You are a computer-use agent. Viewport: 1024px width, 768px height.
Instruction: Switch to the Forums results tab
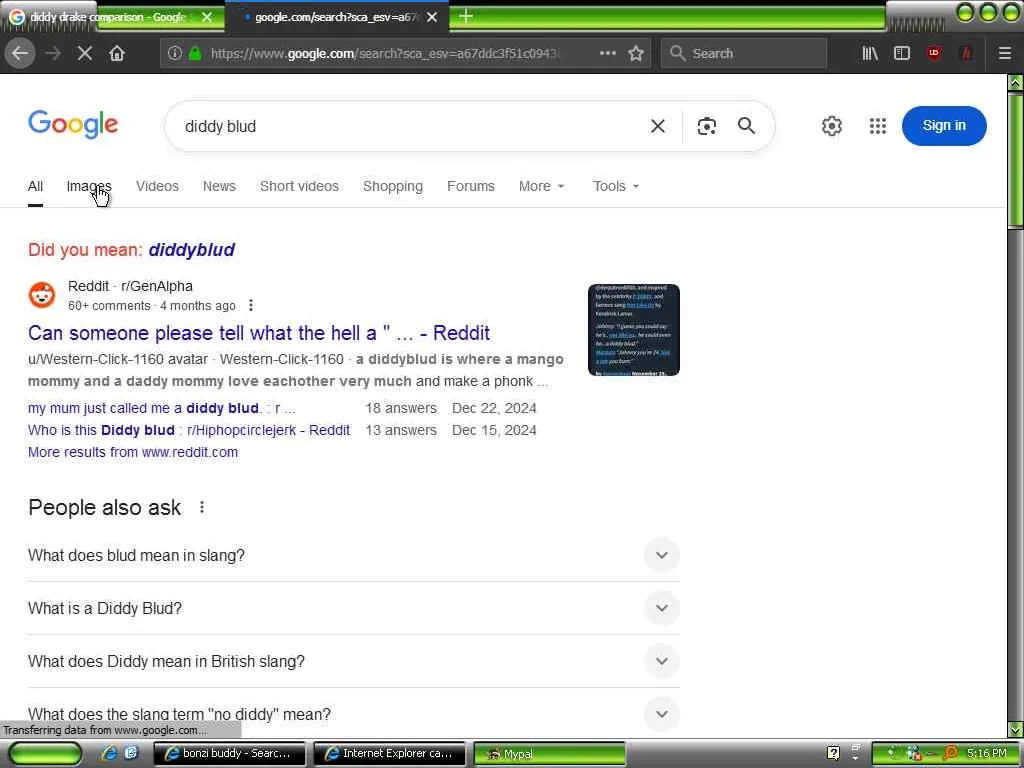click(470, 186)
